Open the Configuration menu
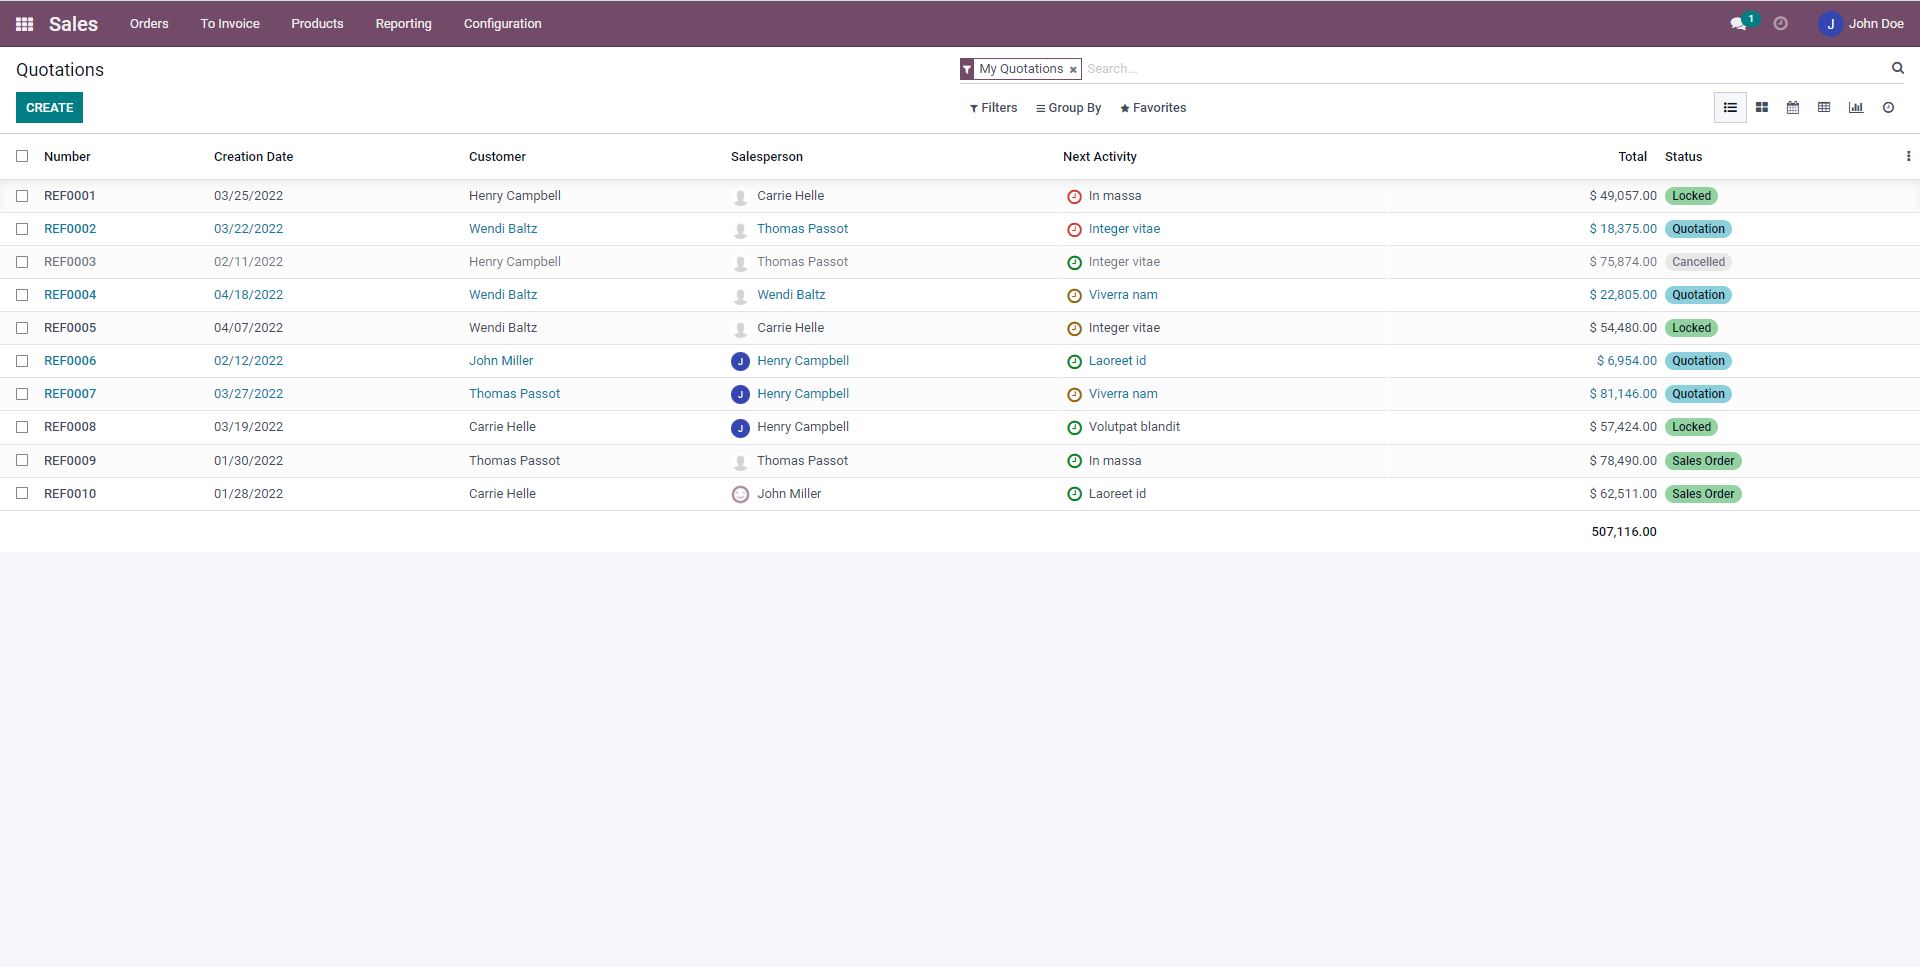Viewport: 1920px width, 967px height. 502,24
